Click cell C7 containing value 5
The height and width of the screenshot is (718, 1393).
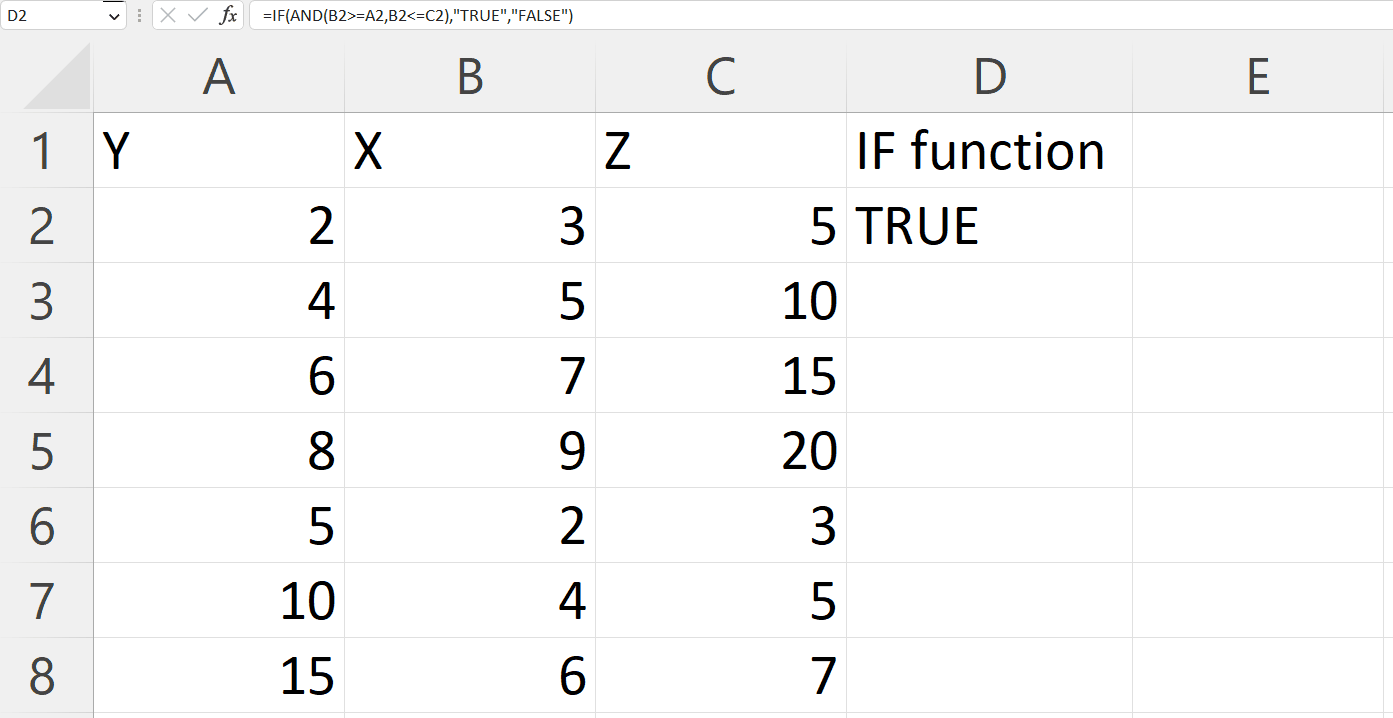pos(720,601)
